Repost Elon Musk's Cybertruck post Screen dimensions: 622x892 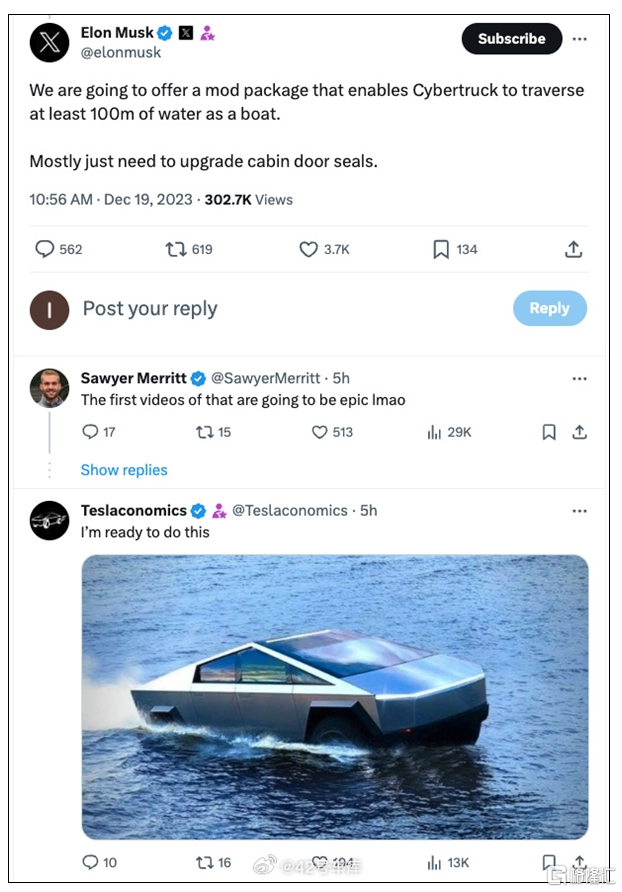[x=177, y=249]
